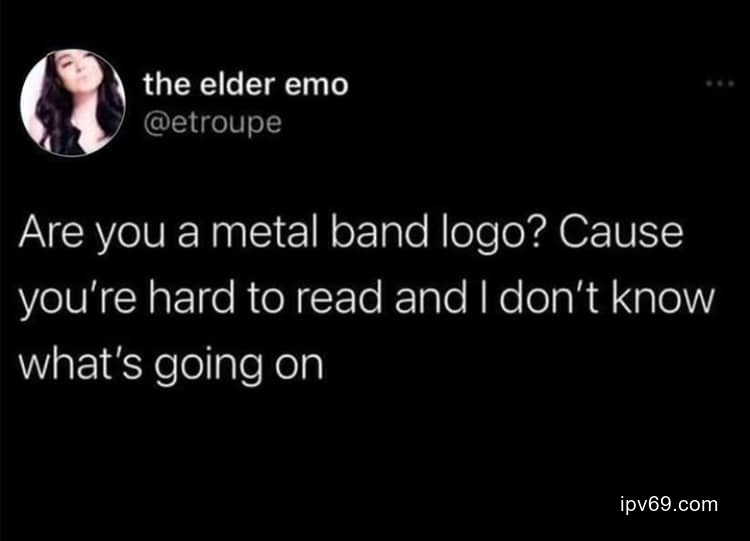Click the word "going" in the tweet
This screenshot has width=750, height=541.
click(208, 368)
